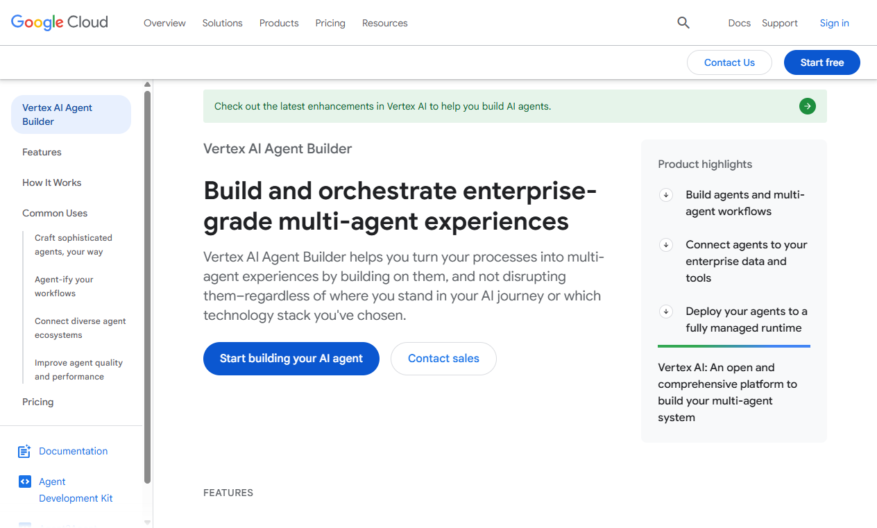Go to Docs in the header
877x528 pixels.
pos(739,23)
